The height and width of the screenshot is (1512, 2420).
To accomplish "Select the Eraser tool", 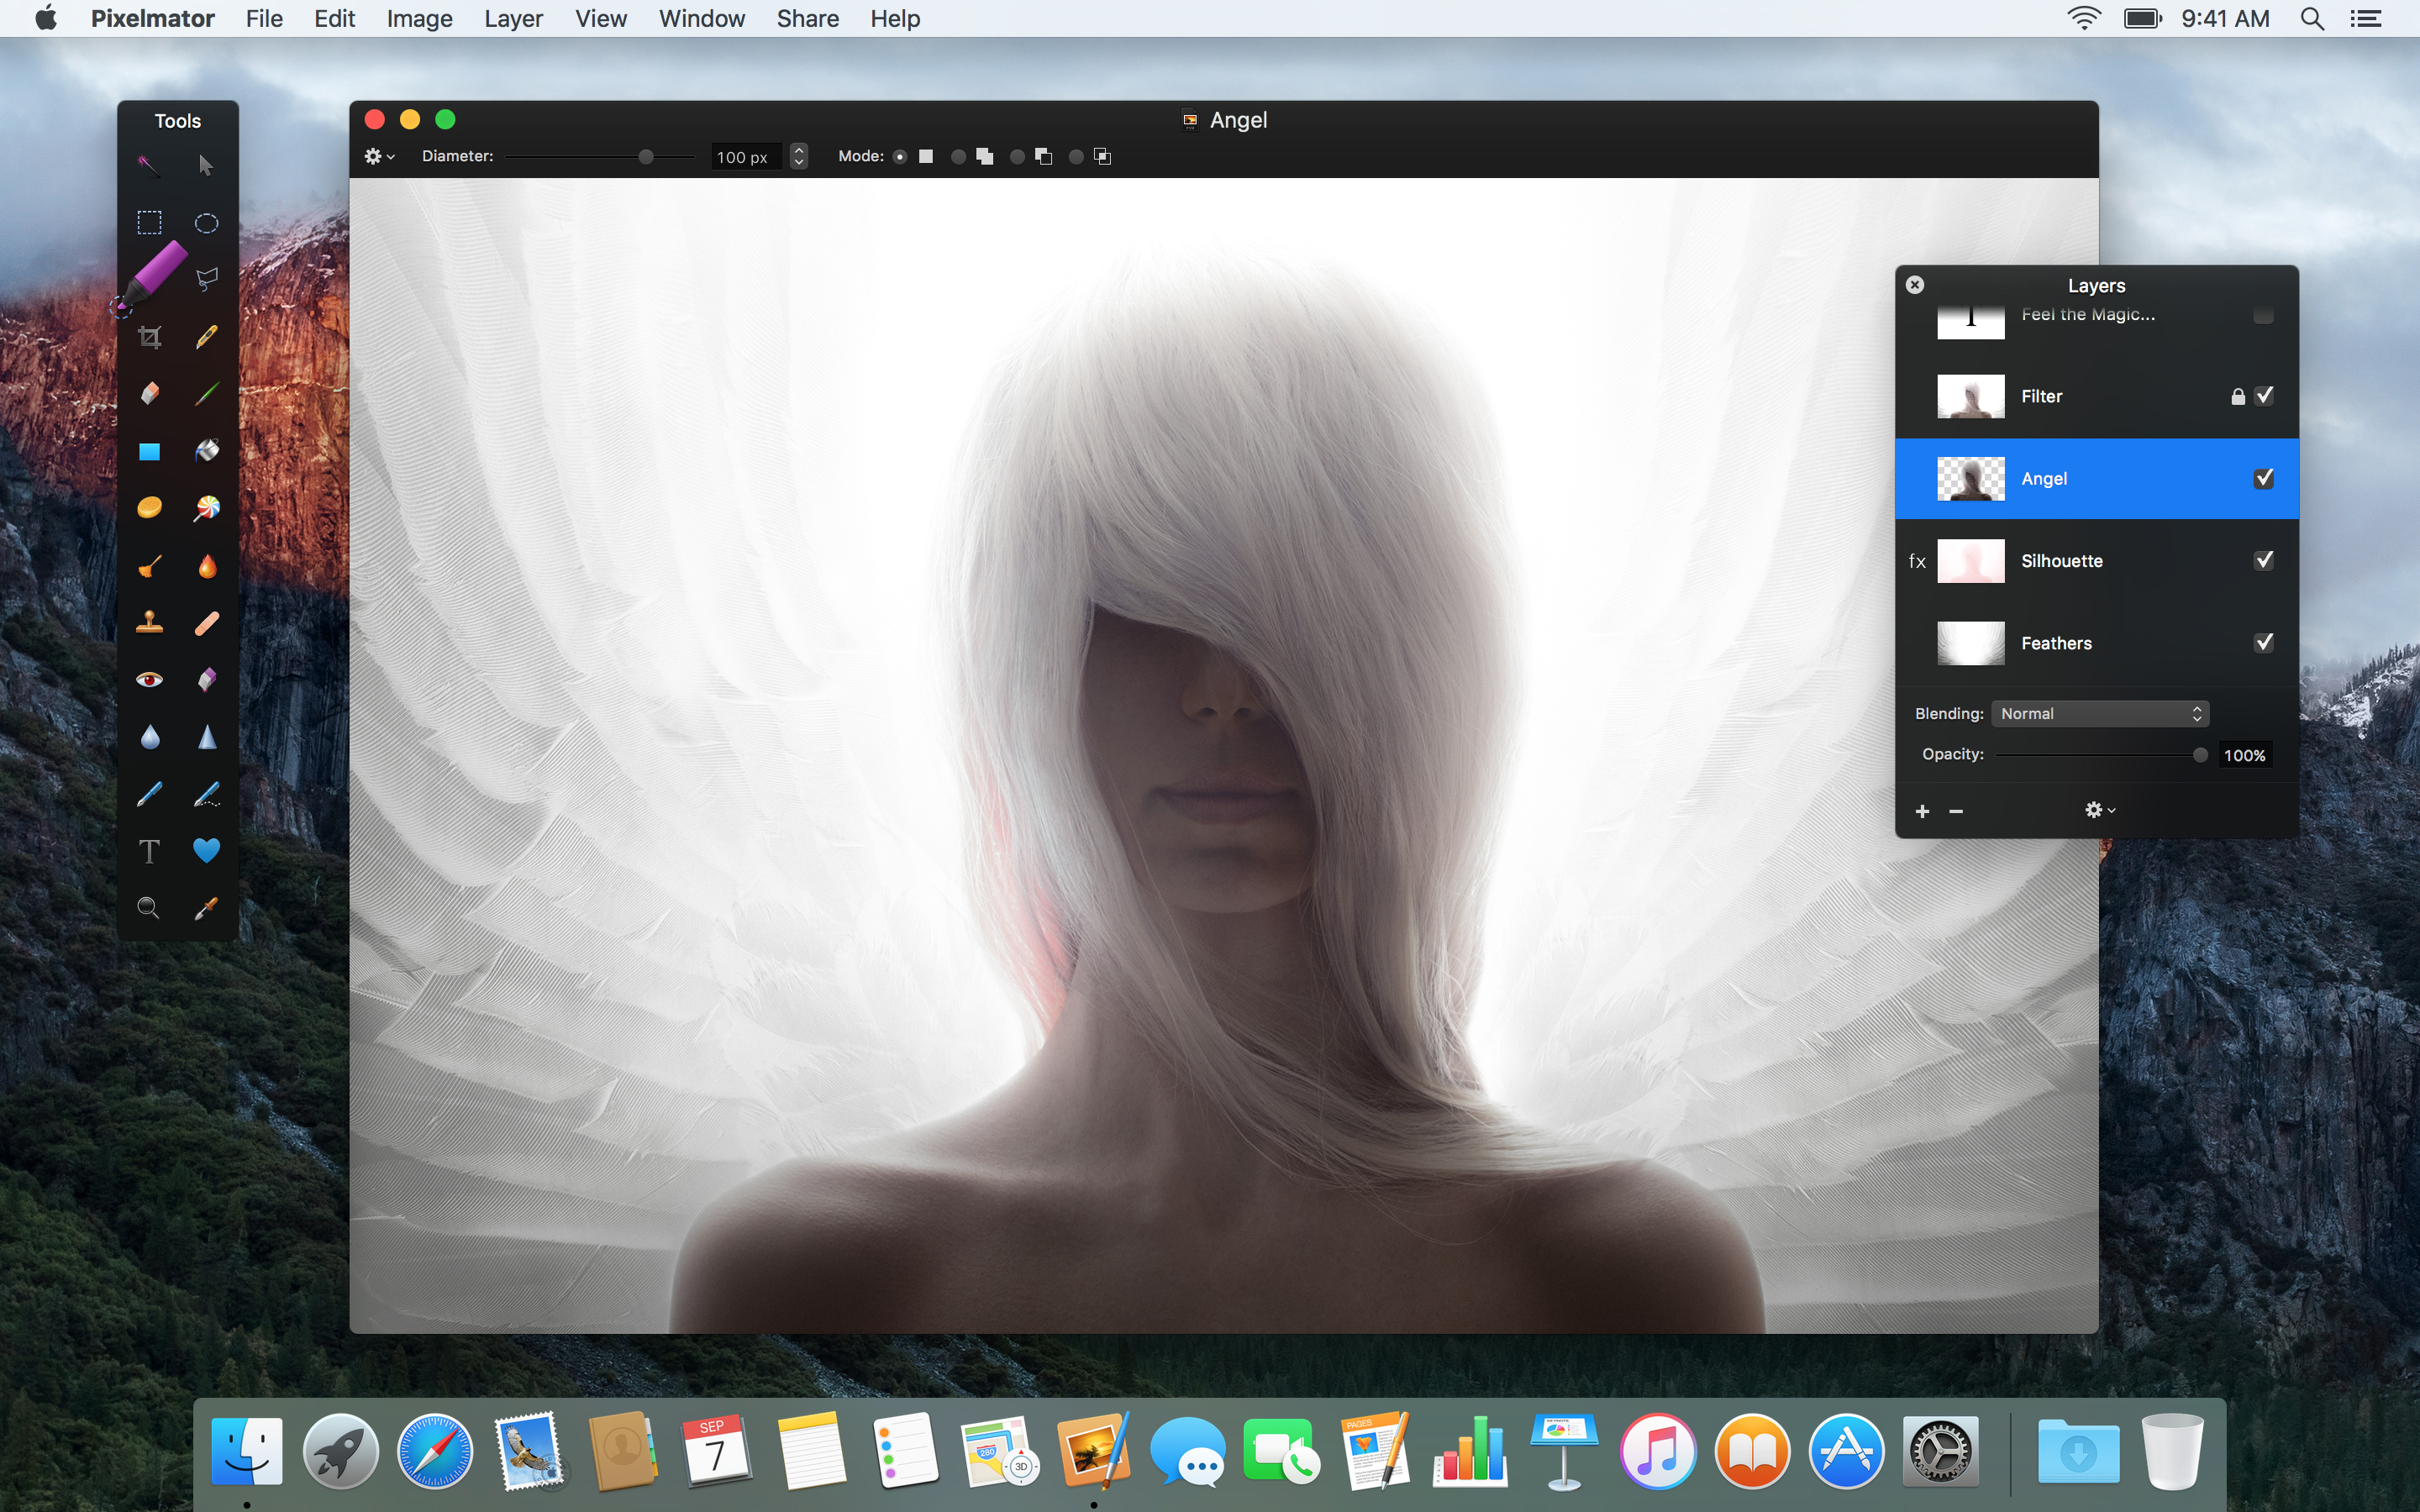I will click(x=148, y=392).
